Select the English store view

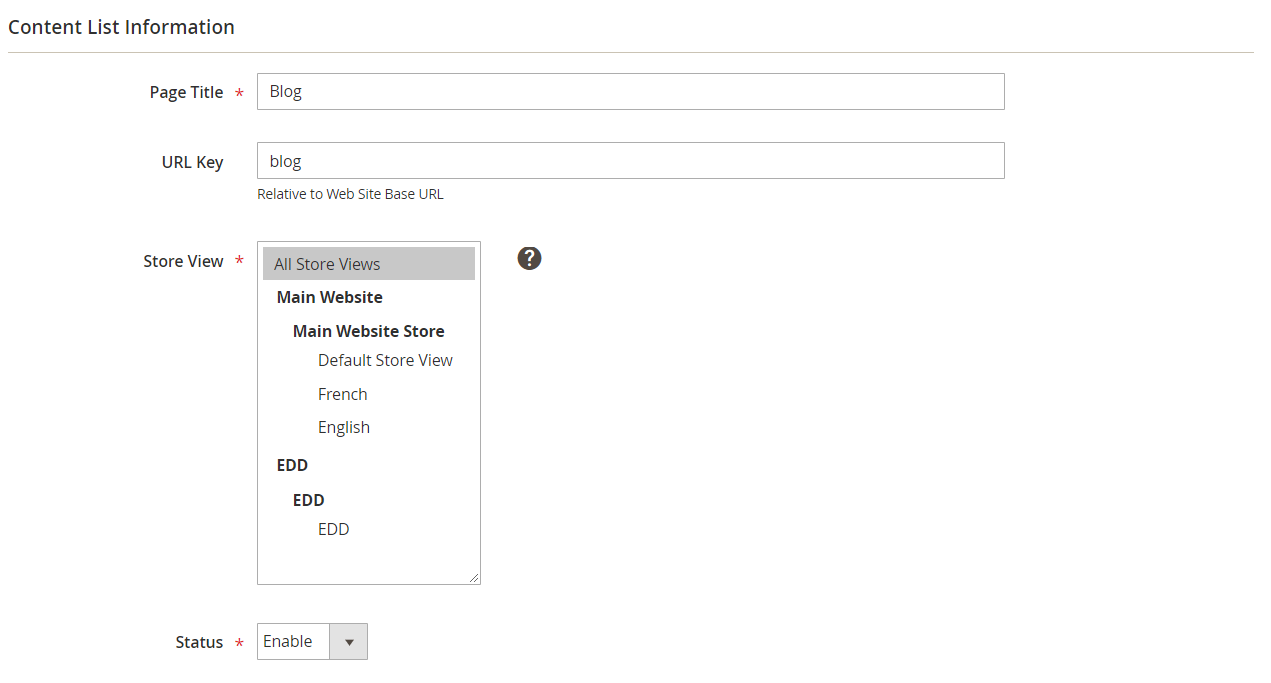coord(344,427)
